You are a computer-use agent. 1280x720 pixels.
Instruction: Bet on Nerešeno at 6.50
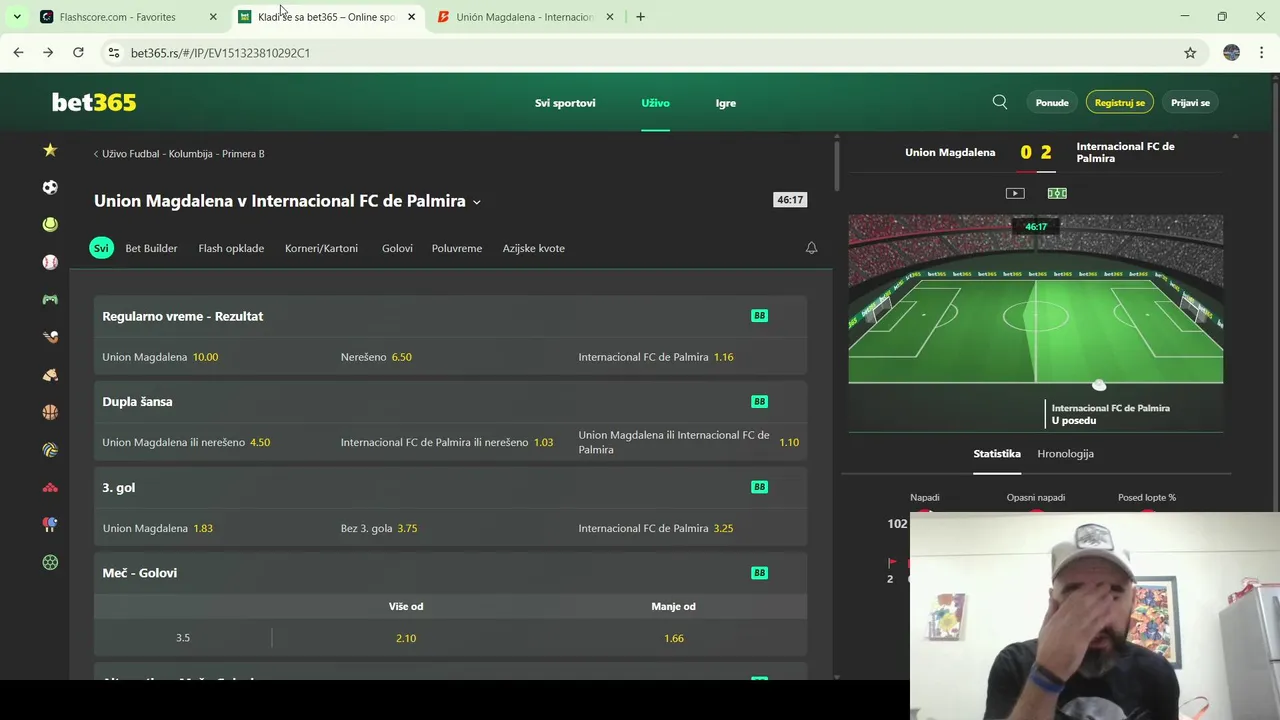pos(451,357)
